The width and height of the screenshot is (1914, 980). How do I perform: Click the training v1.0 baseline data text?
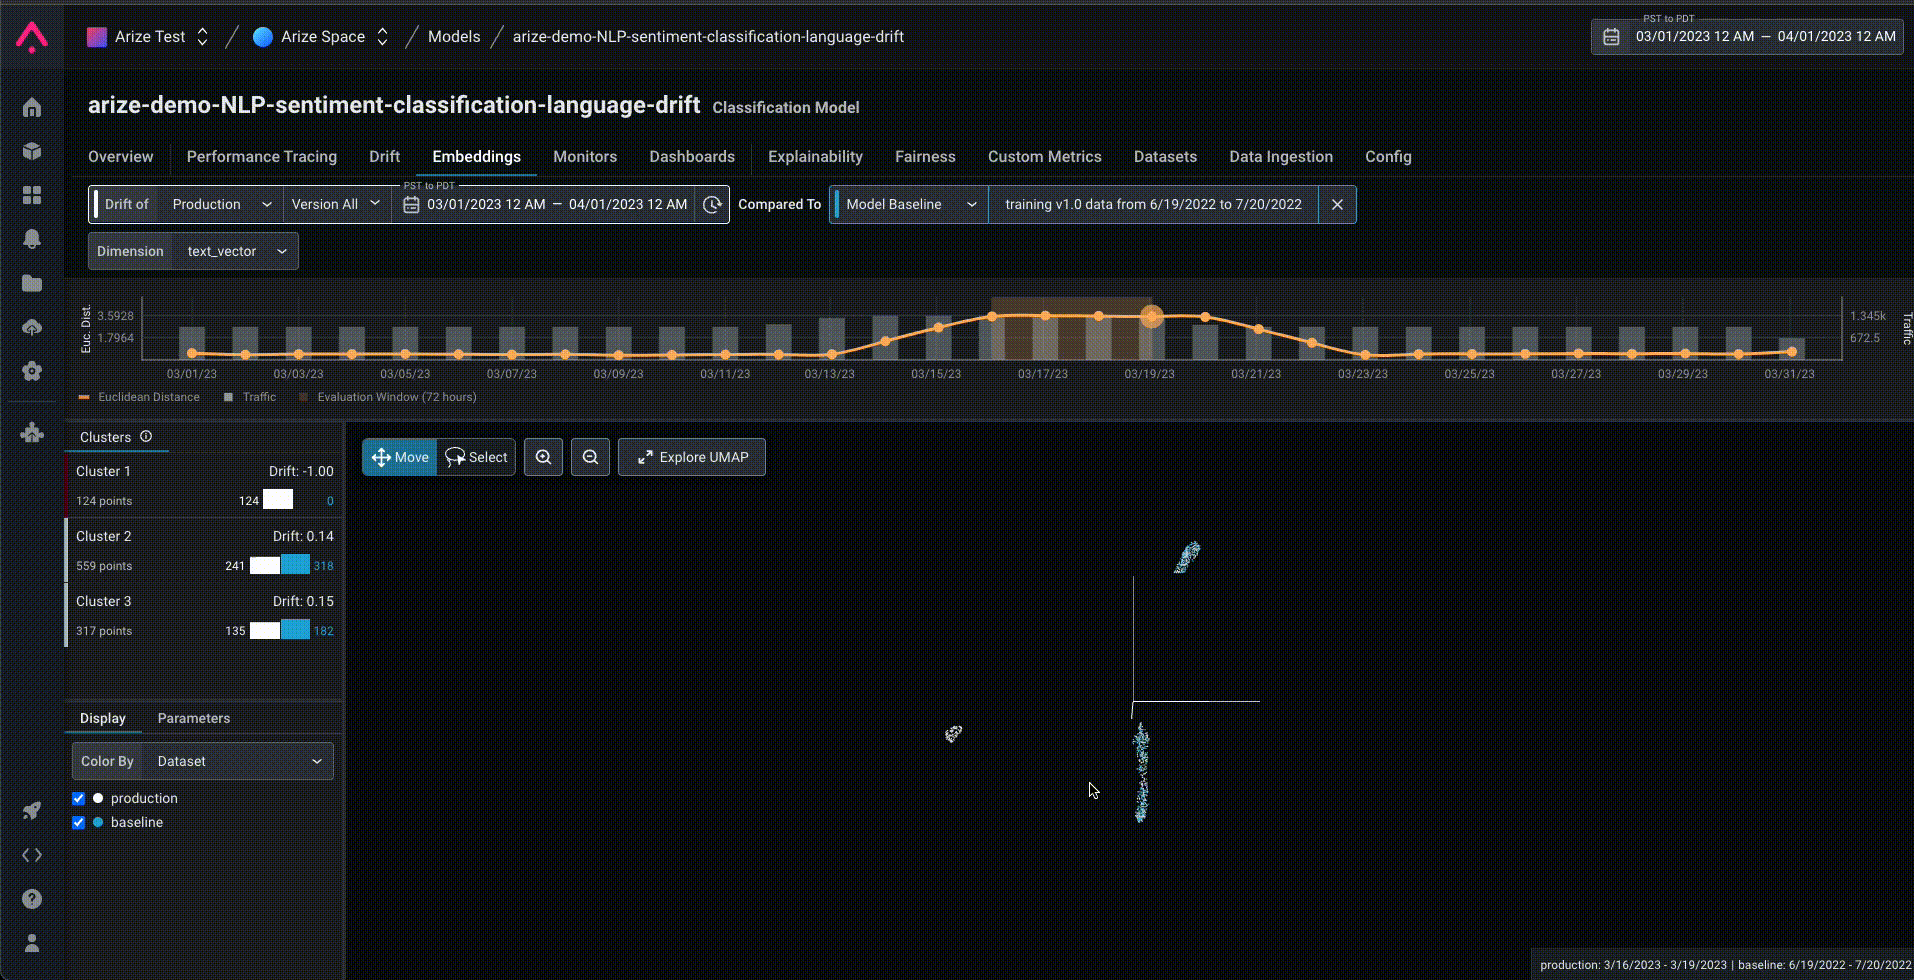click(1153, 204)
